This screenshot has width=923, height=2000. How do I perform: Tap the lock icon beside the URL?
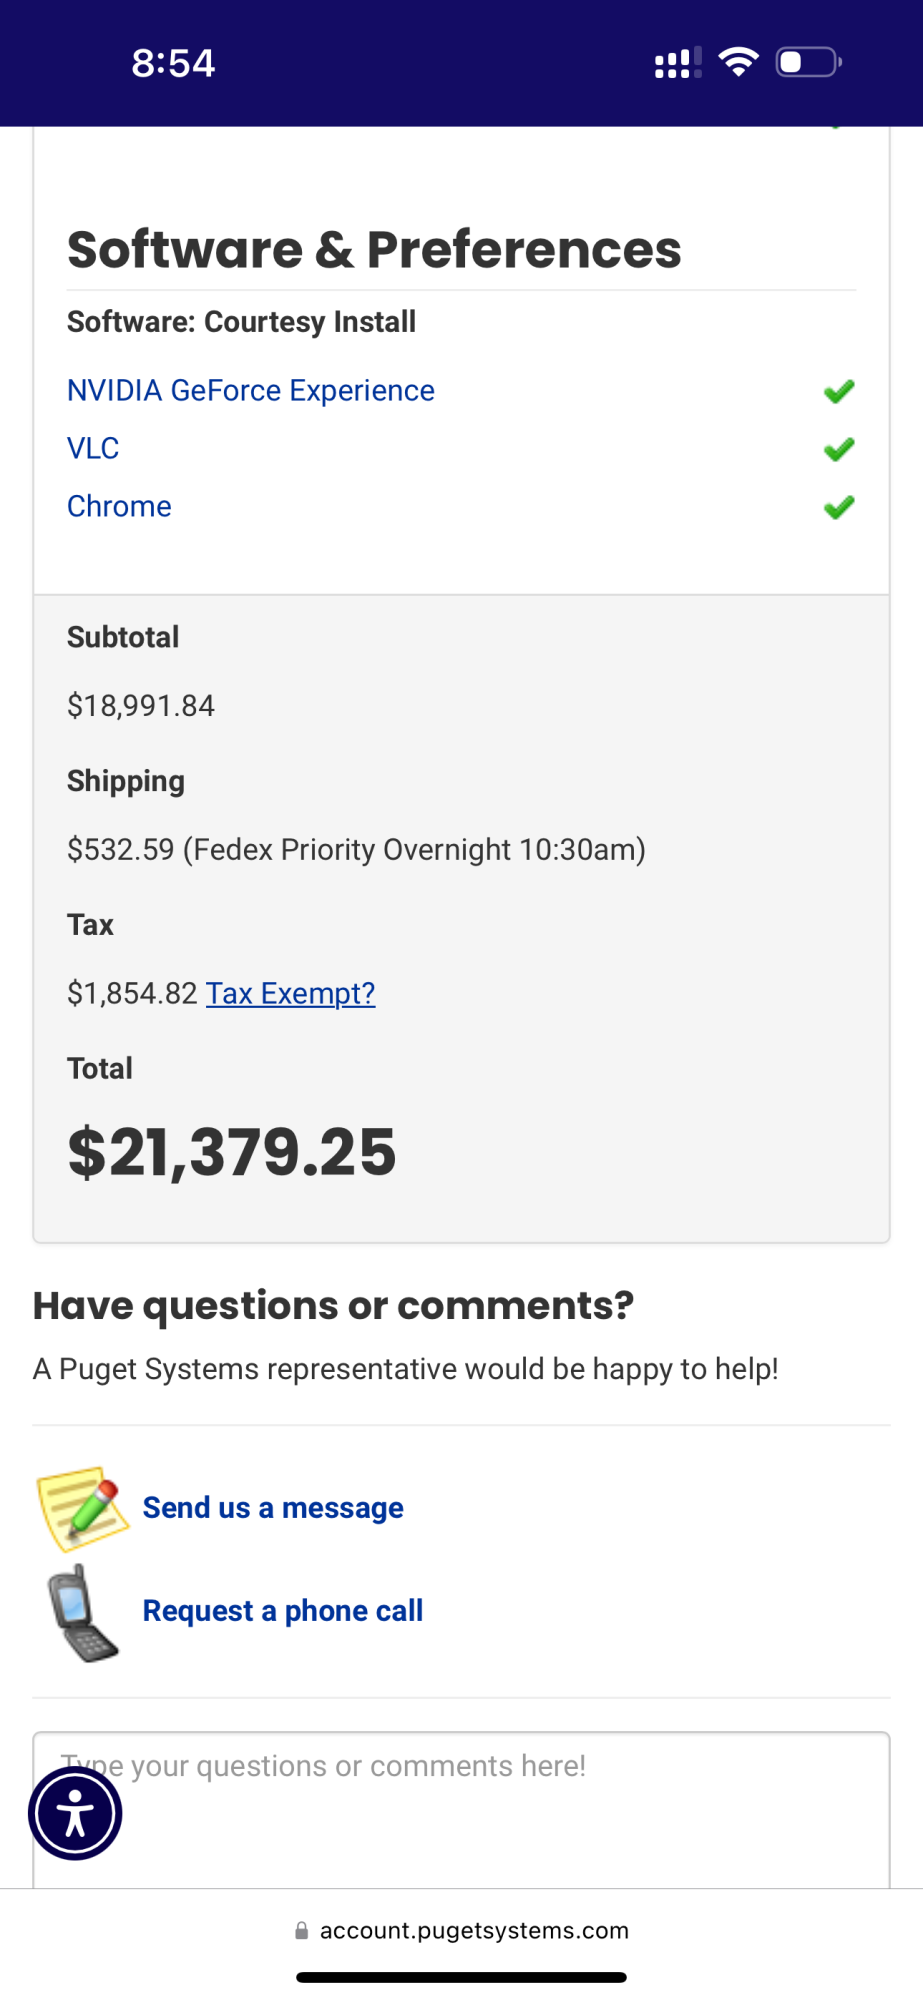click(301, 1931)
